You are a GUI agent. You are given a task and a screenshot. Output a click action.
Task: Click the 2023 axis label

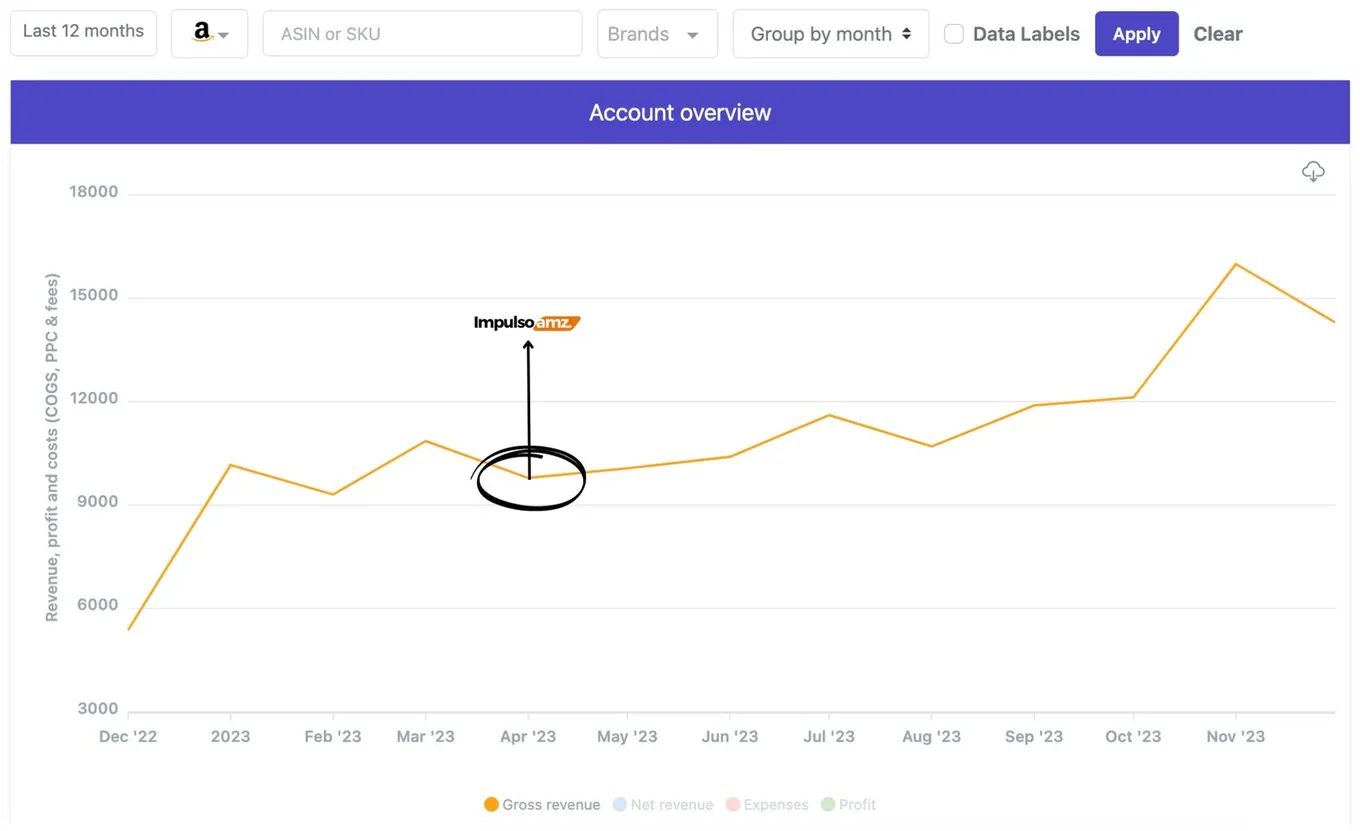230,737
